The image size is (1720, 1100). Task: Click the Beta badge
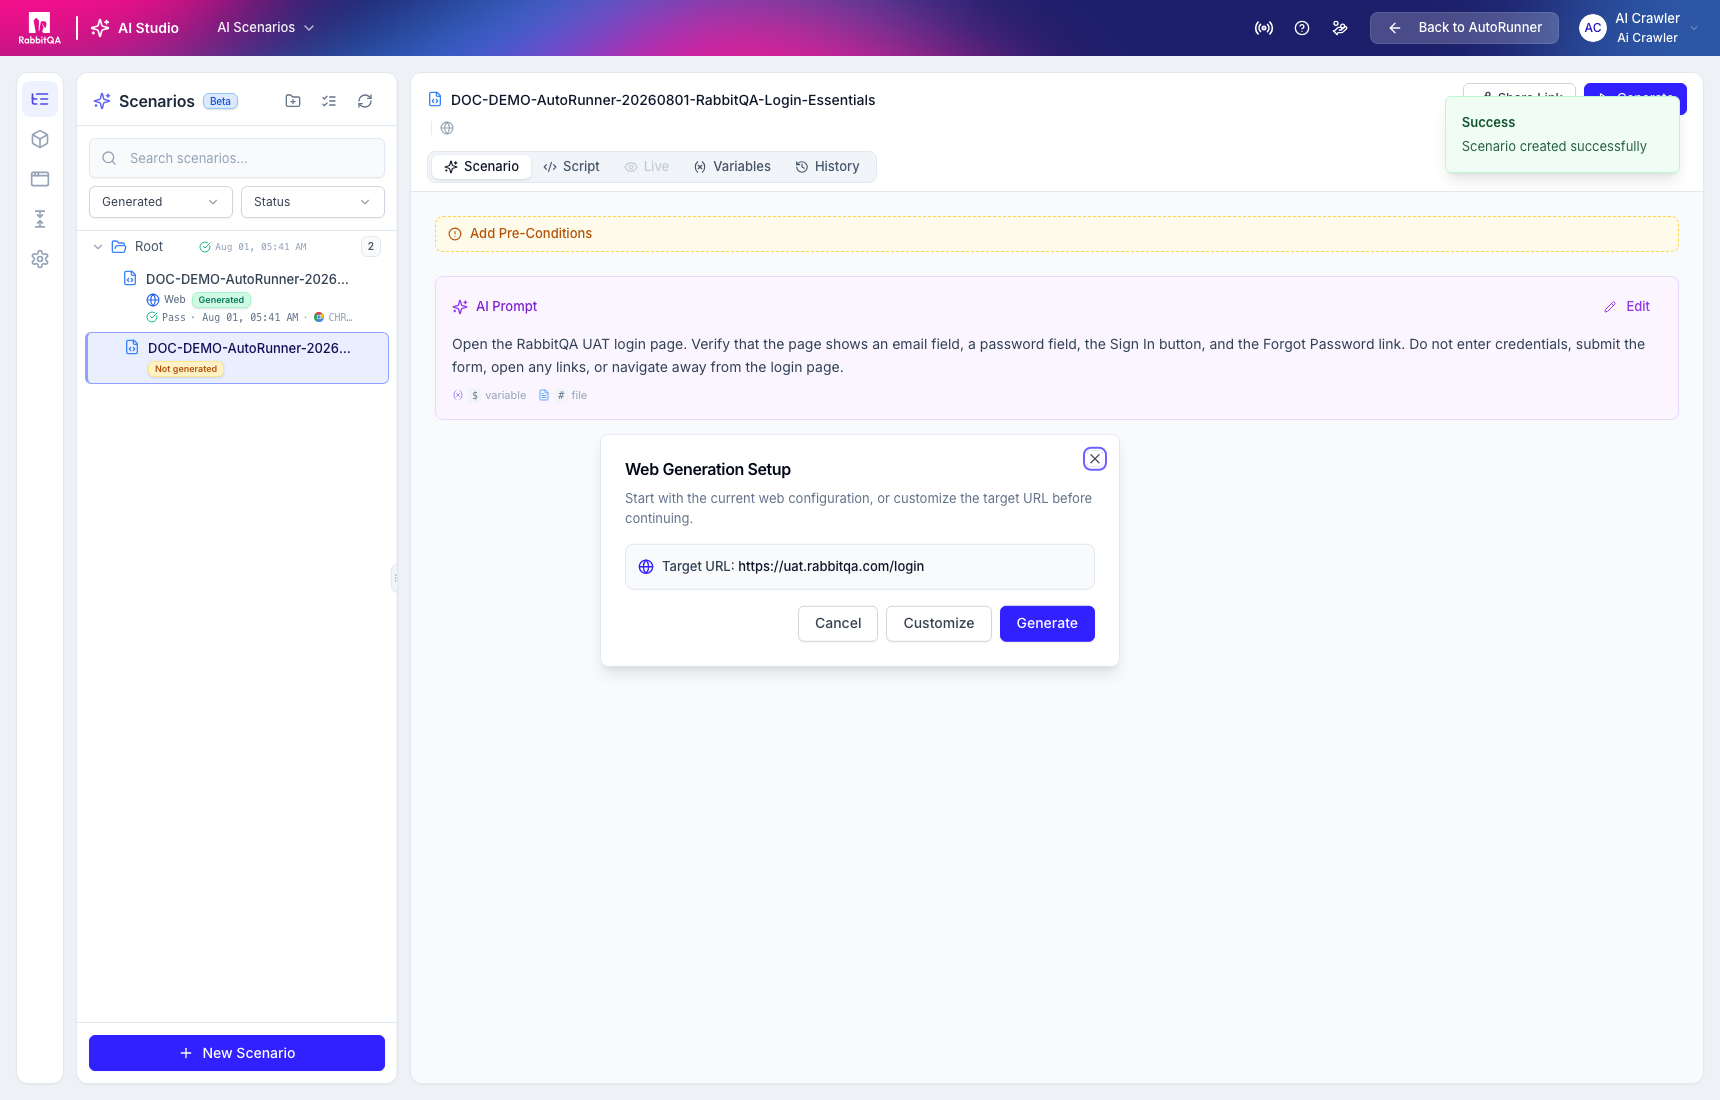(220, 101)
